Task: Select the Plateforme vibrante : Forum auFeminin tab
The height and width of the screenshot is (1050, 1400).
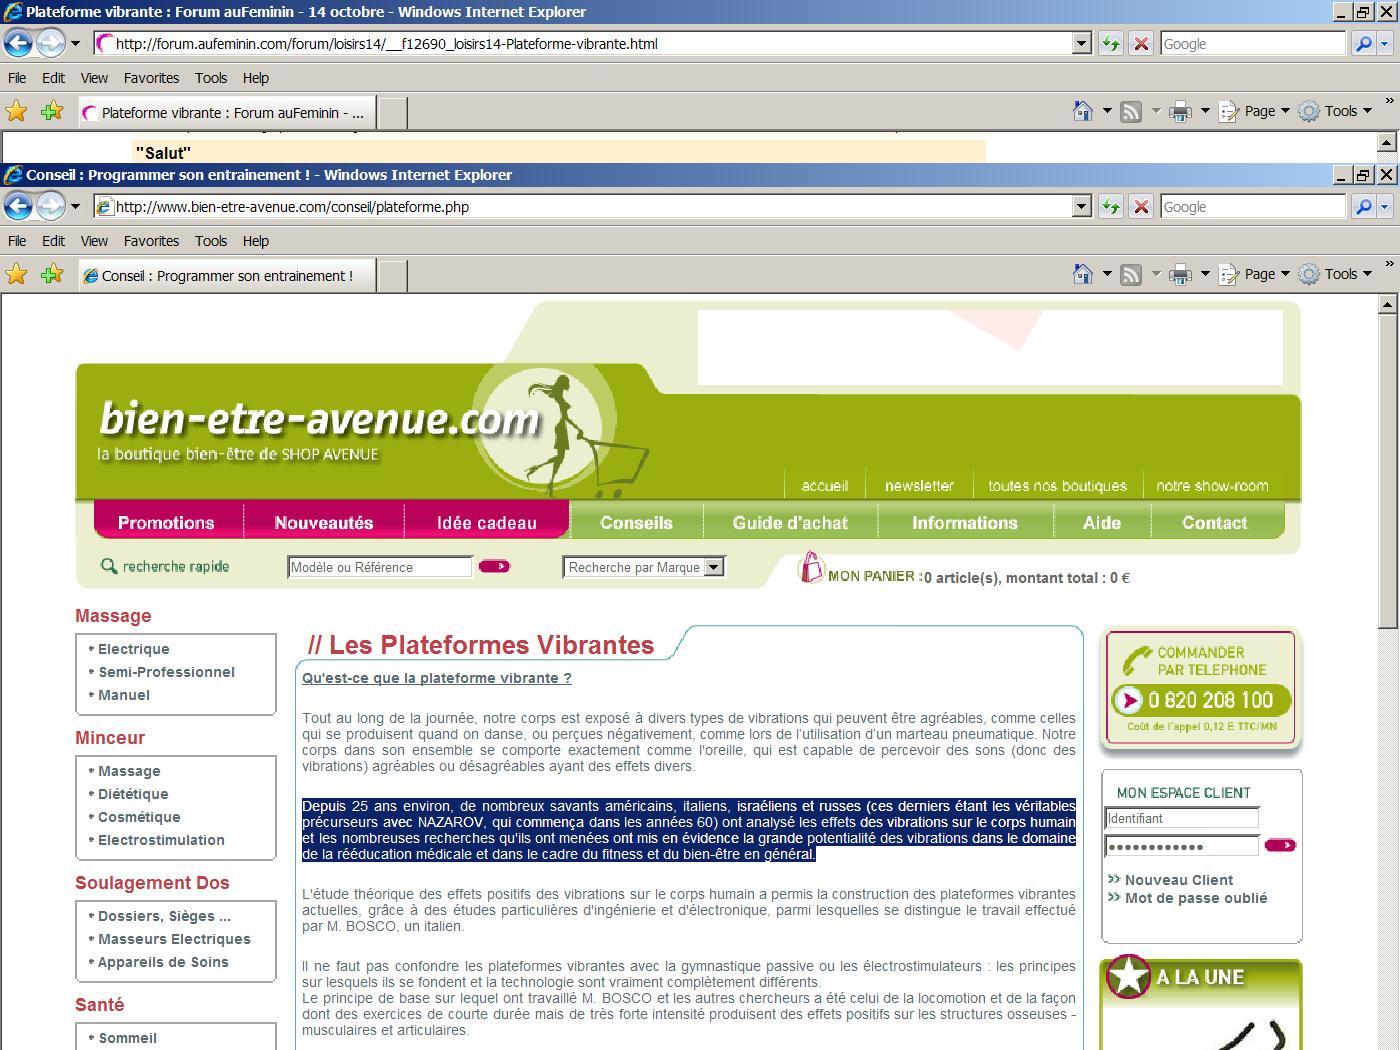Action: (x=227, y=112)
